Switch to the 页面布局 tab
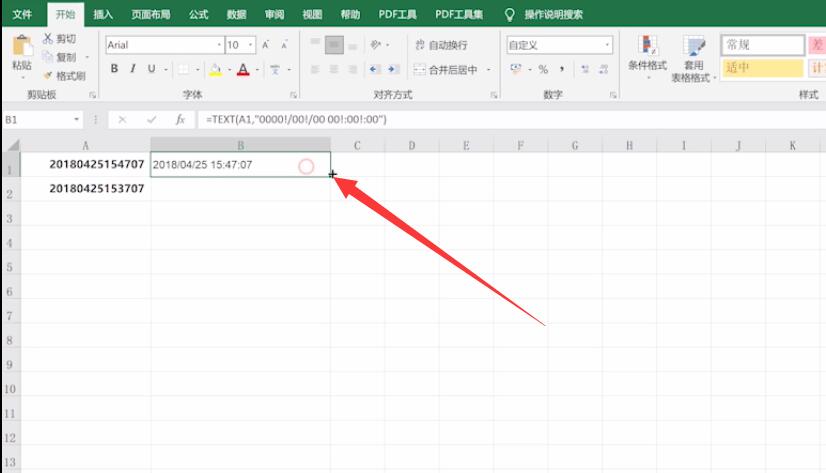The image size is (826, 473). (x=151, y=14)
